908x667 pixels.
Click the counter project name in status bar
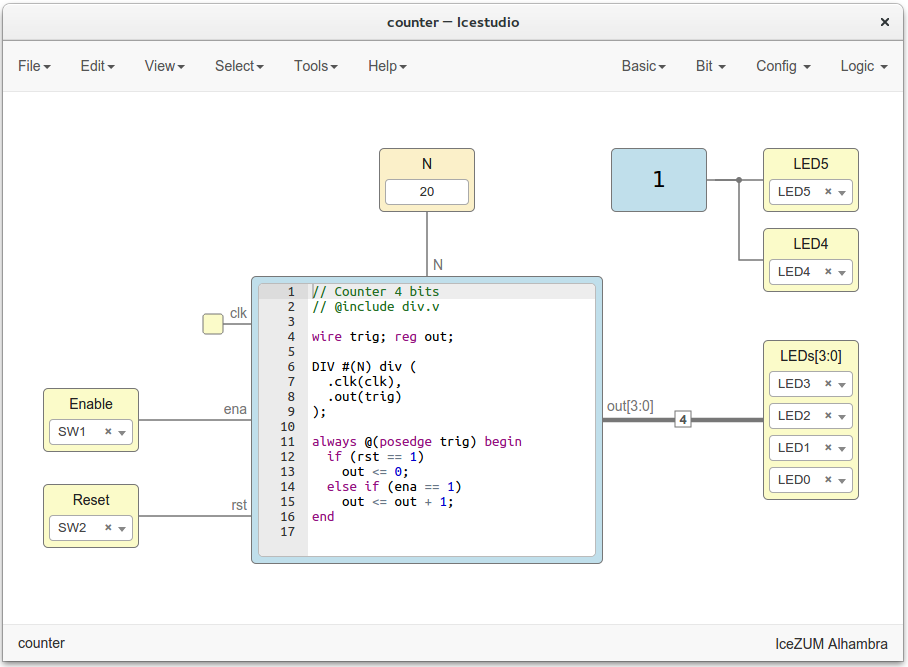pos(42,643)
